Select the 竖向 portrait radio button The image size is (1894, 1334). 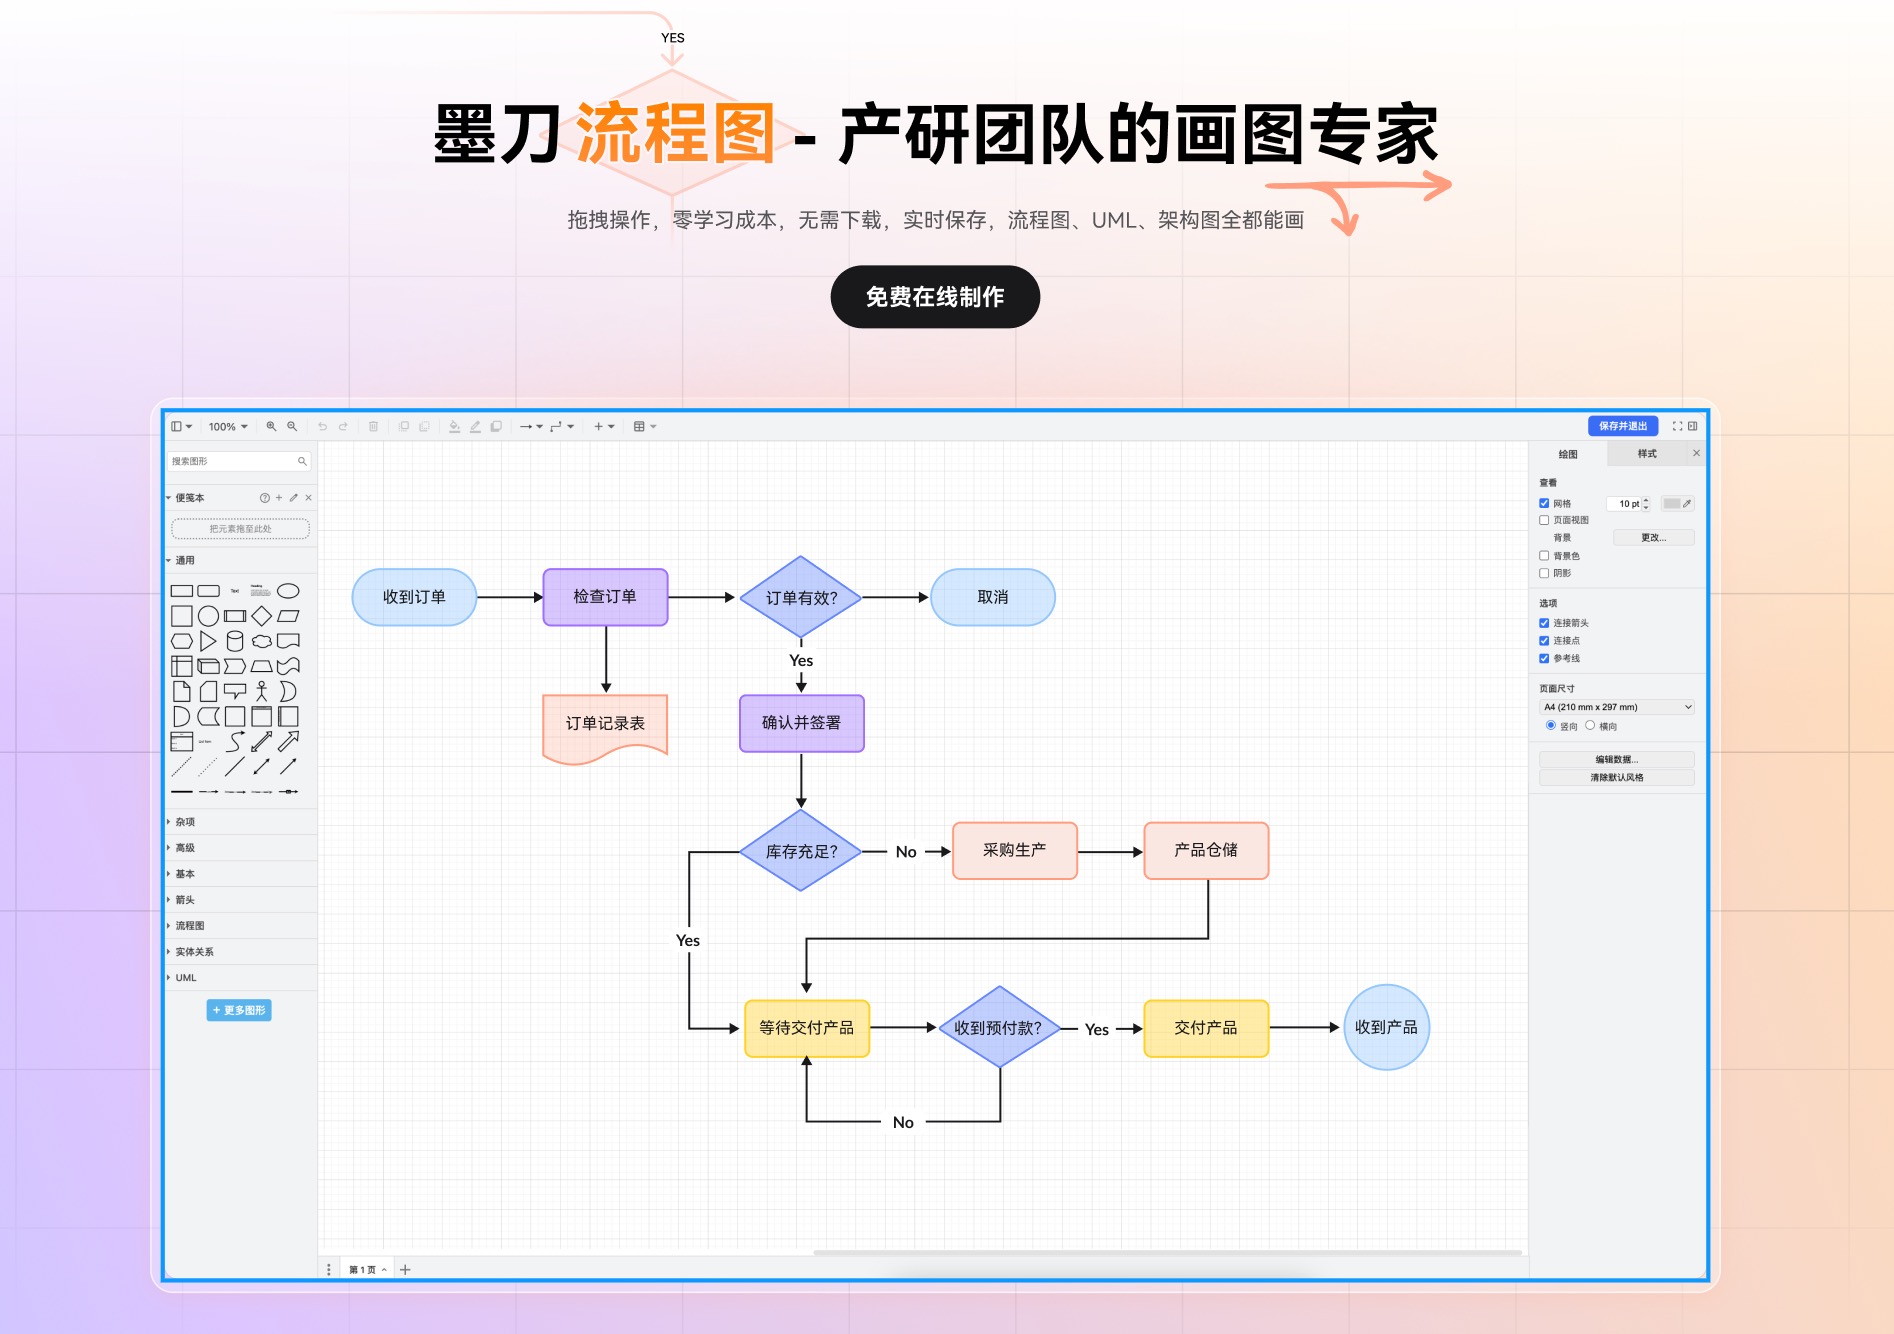point(1551,725)
